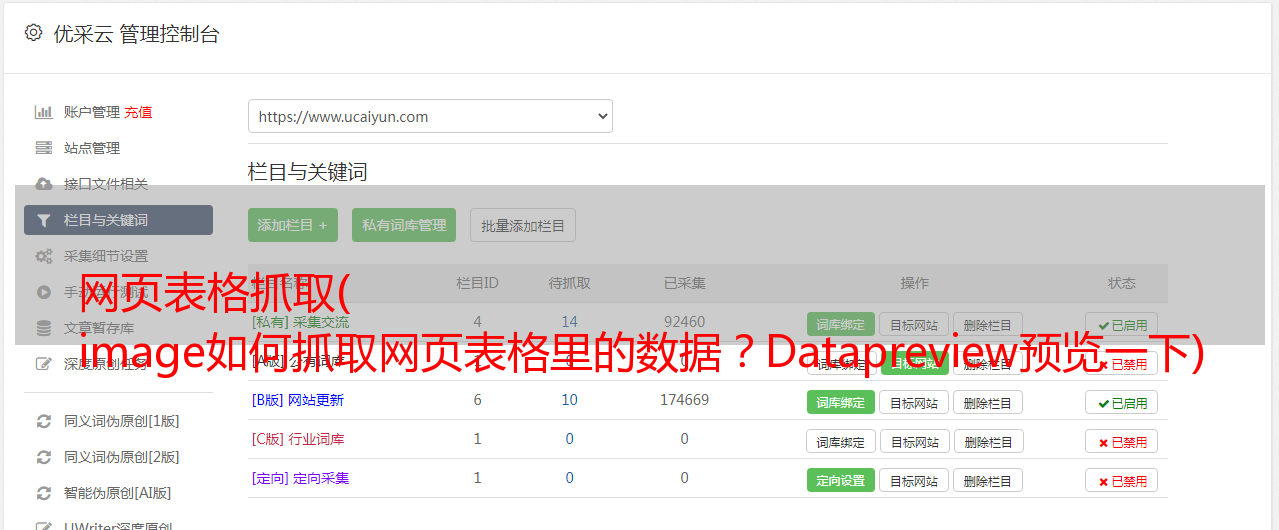Open 账户管理 in the sidebar
The width and height of the screenshot is (1279, 530).
pos(92,112)
